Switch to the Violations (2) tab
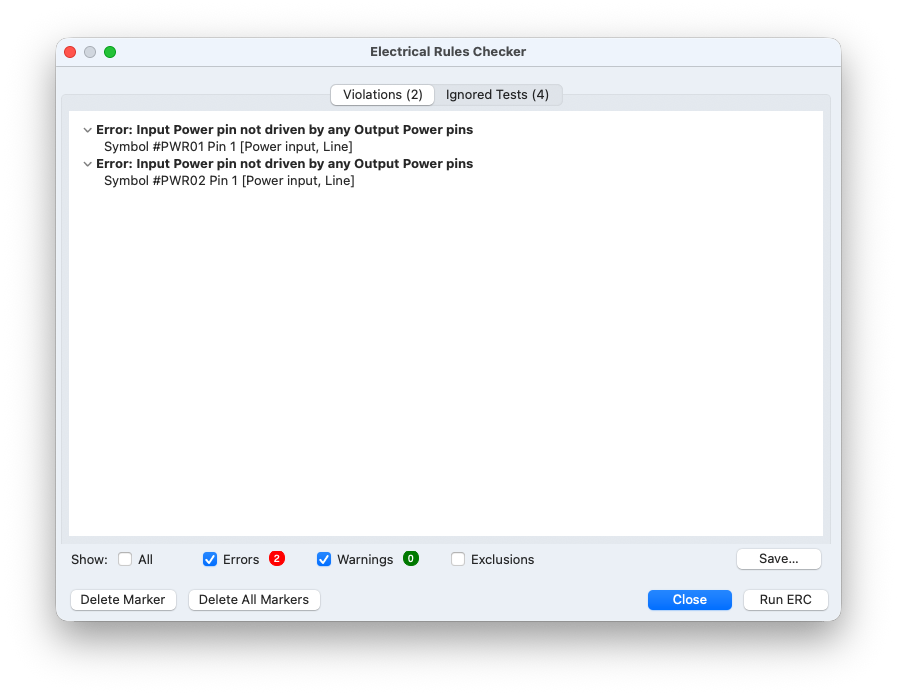Viewport: 897px width, 695px height. tap(382, 95)
